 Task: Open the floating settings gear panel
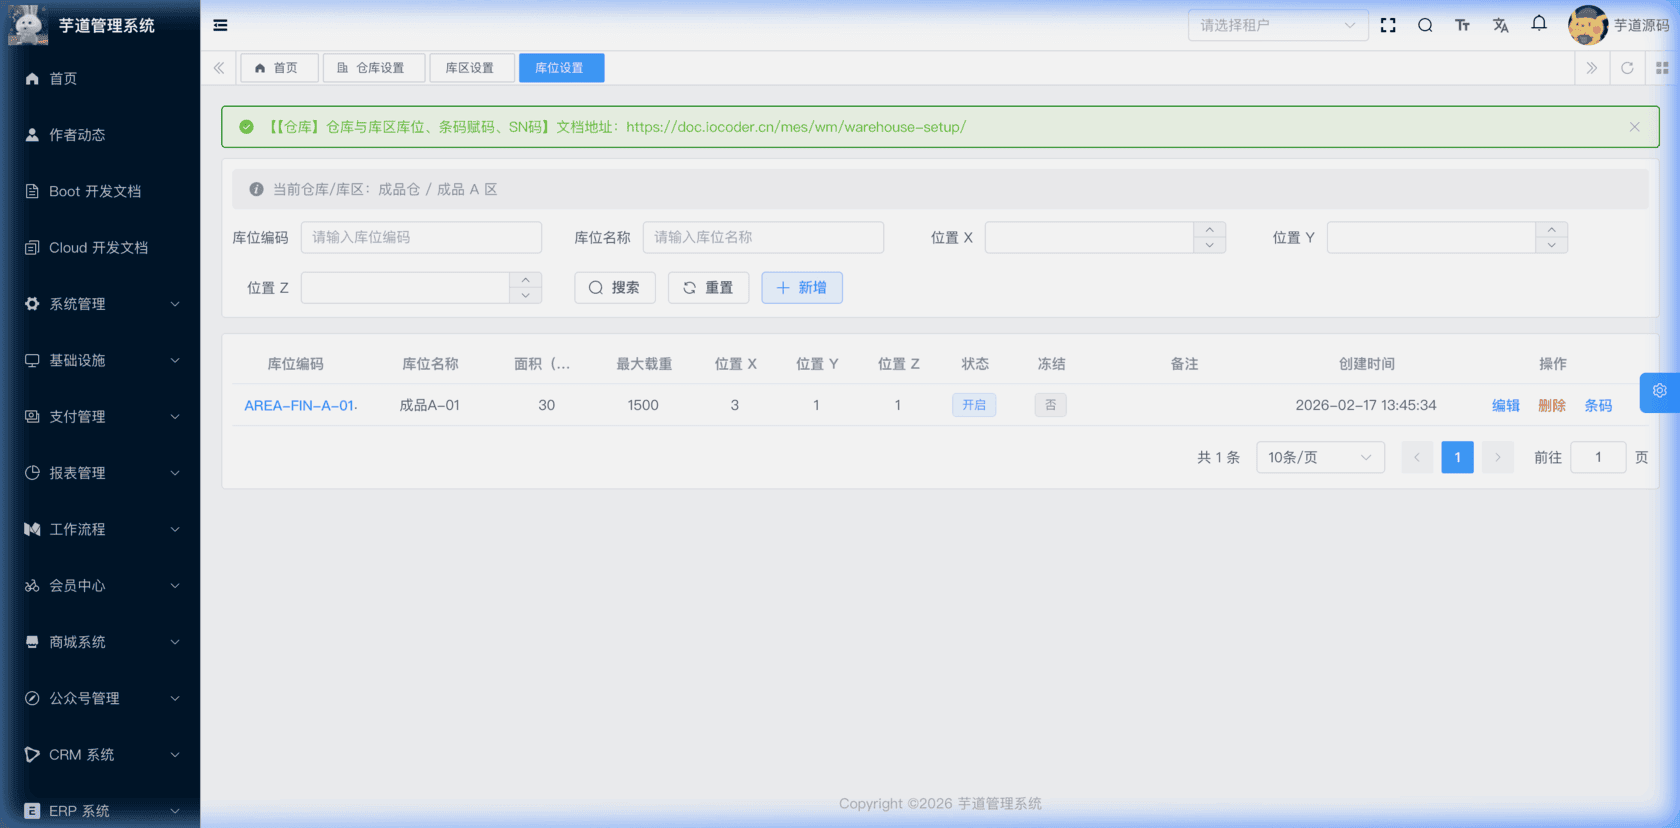point(1659,391)
